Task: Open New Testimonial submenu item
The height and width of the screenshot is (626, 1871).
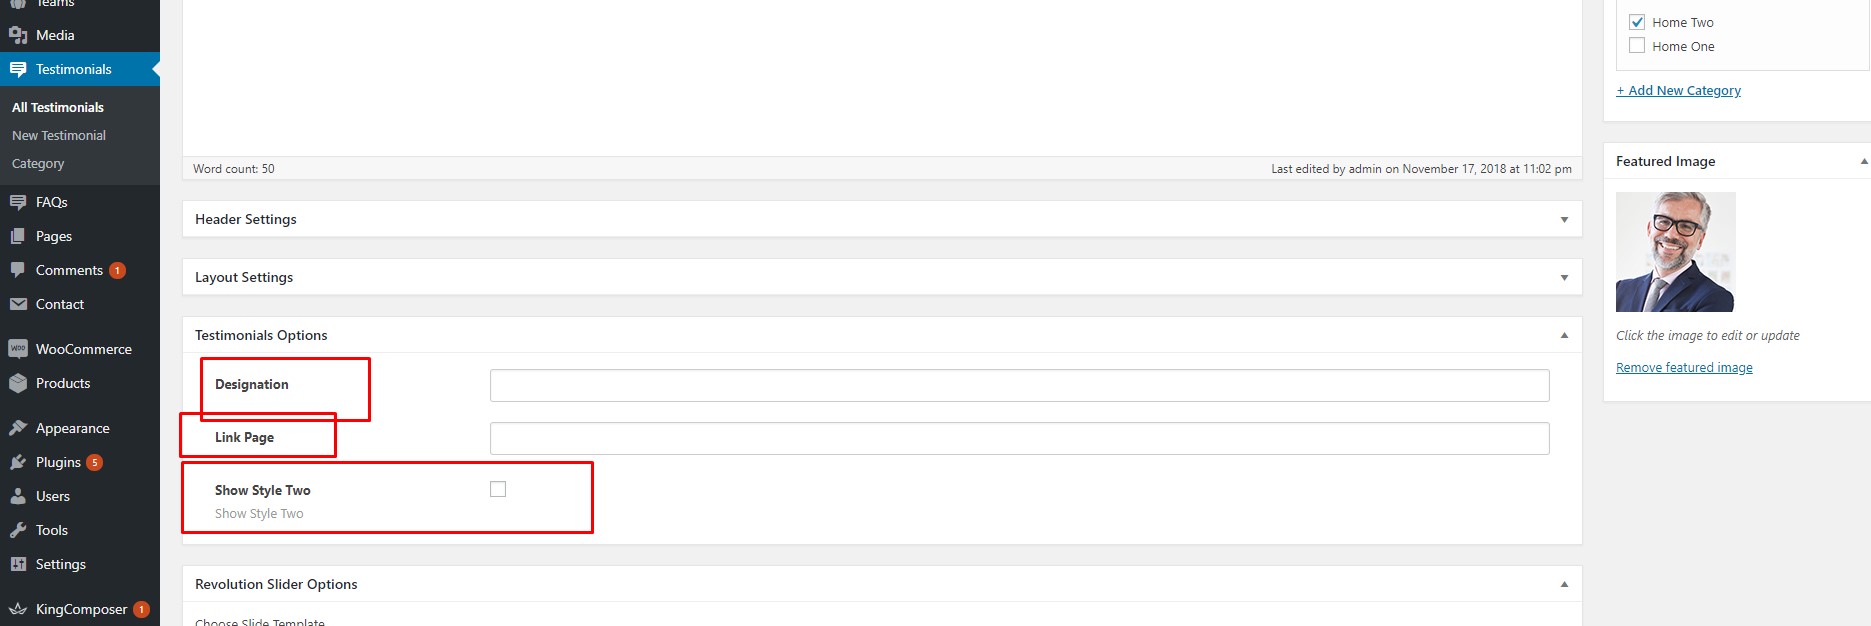Action: pos(59,135)
